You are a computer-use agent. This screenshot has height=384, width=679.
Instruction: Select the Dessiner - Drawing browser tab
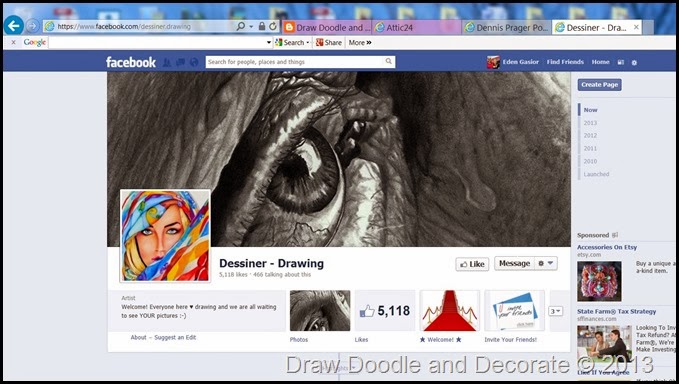597,27
